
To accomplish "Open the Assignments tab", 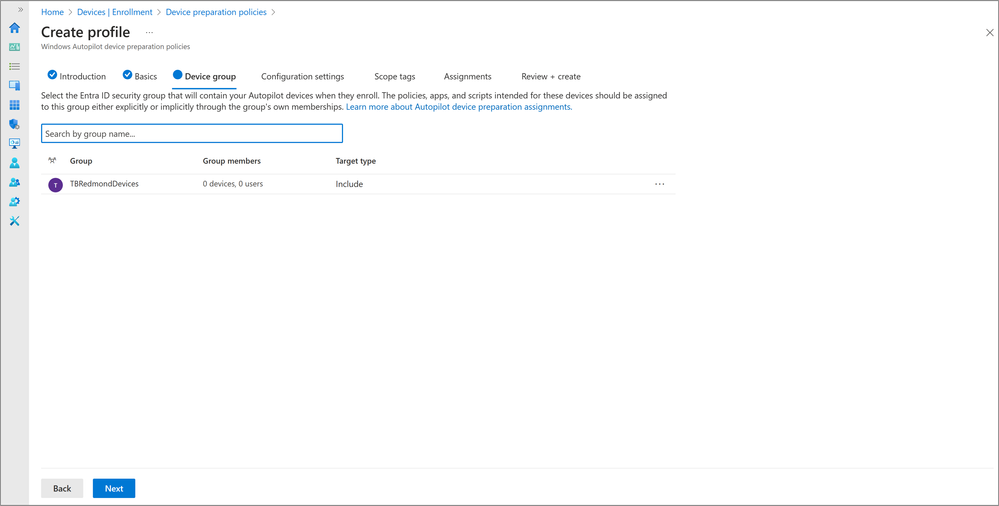I will pos(468,76).
